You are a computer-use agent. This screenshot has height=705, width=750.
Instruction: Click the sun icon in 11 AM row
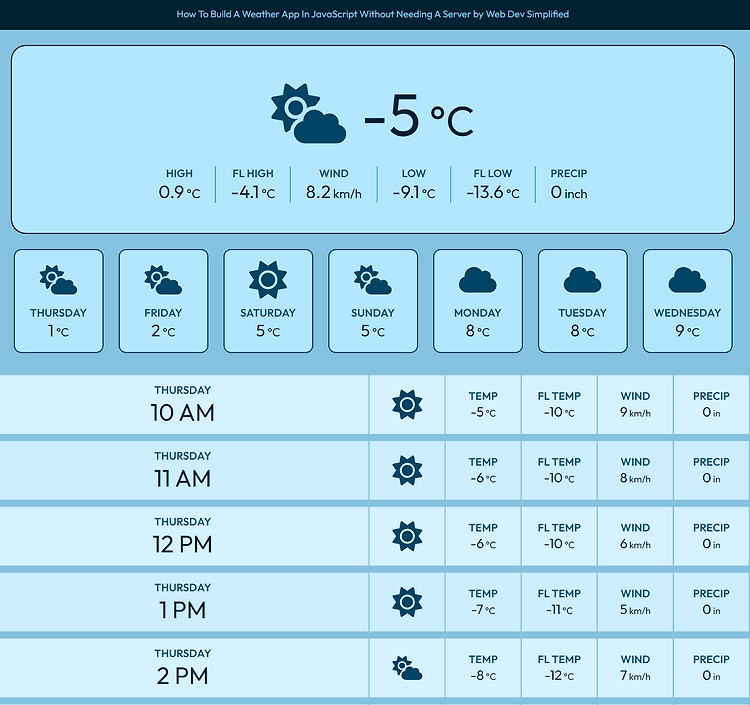click(x=407, y=470)
